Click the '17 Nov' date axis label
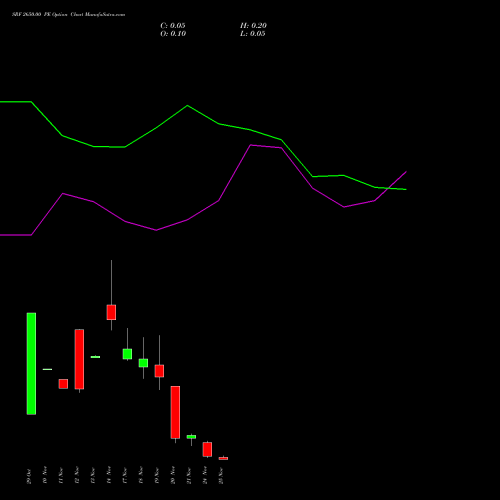Image resolution: width=500 pixels, height=500 pixels. point(125,475)
